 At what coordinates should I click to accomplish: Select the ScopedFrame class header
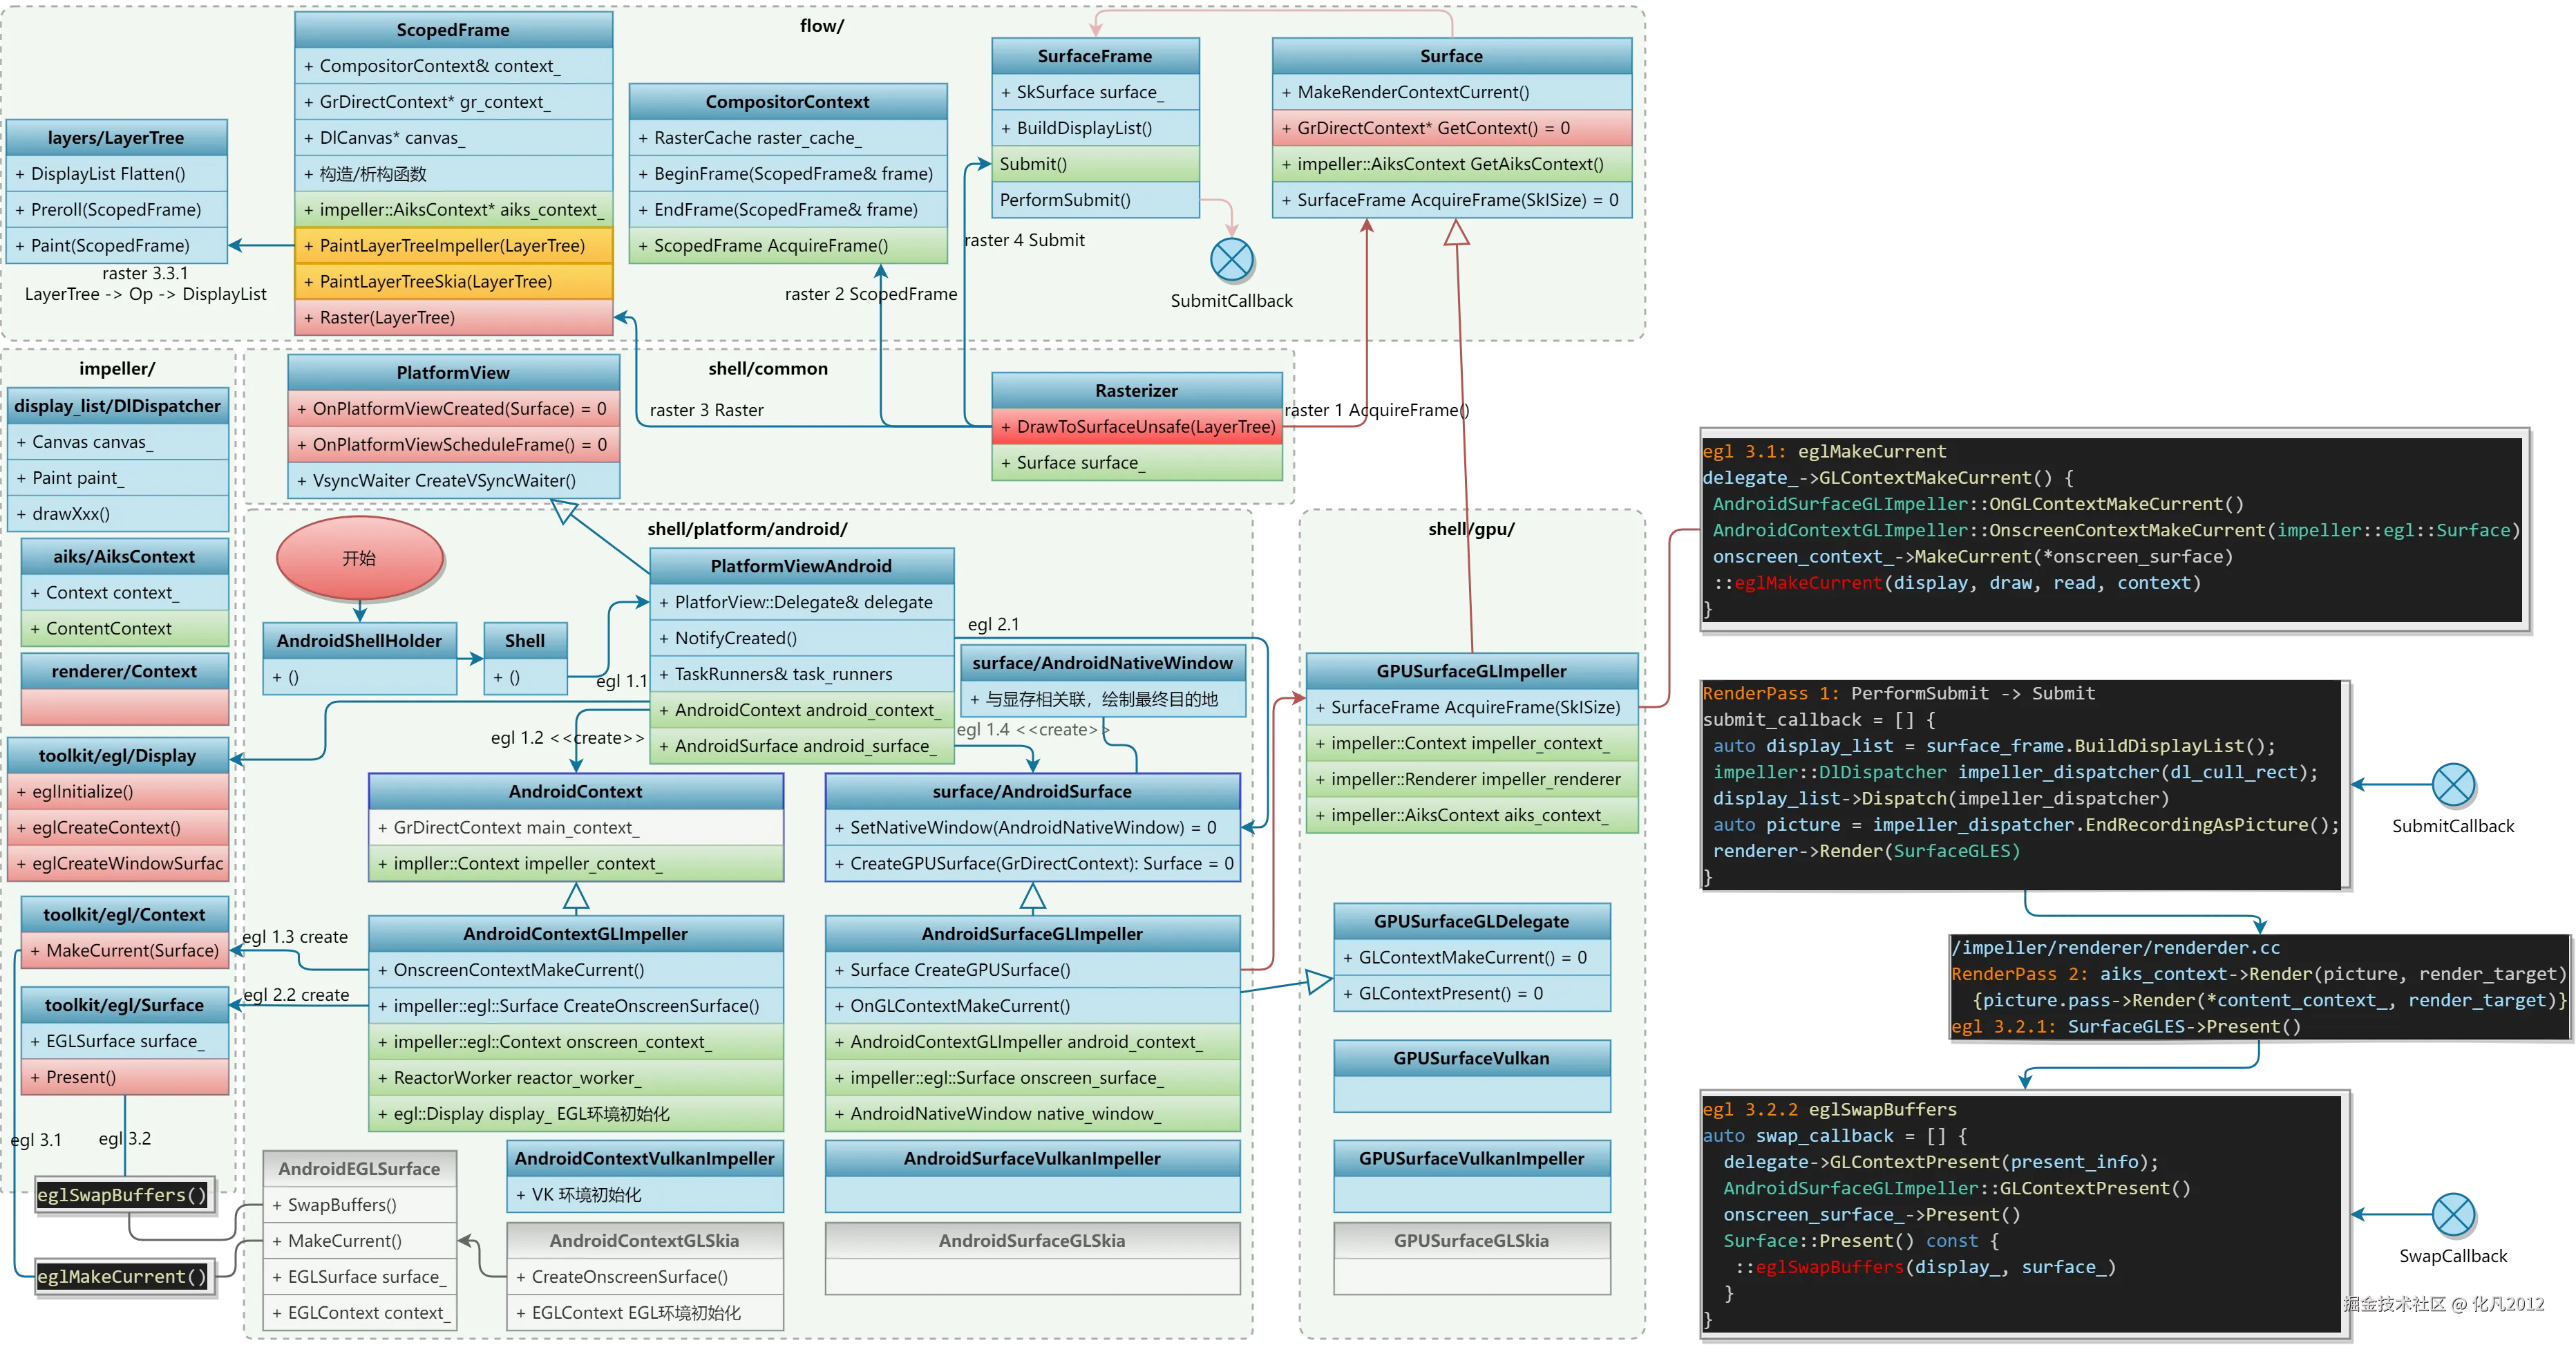tap(453, 30)
